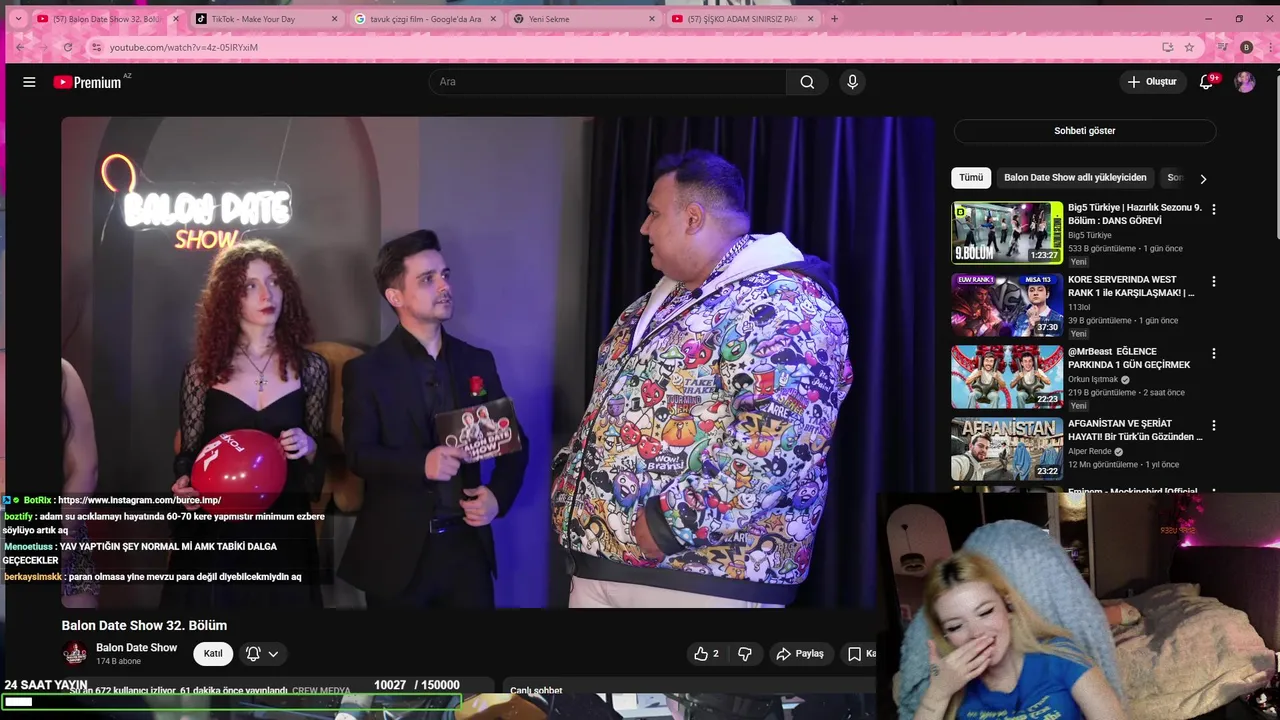1280x720 pixels.
Task: Save the video with the bookmark icon
Action: pyautogui.click(x=855, y=654)
